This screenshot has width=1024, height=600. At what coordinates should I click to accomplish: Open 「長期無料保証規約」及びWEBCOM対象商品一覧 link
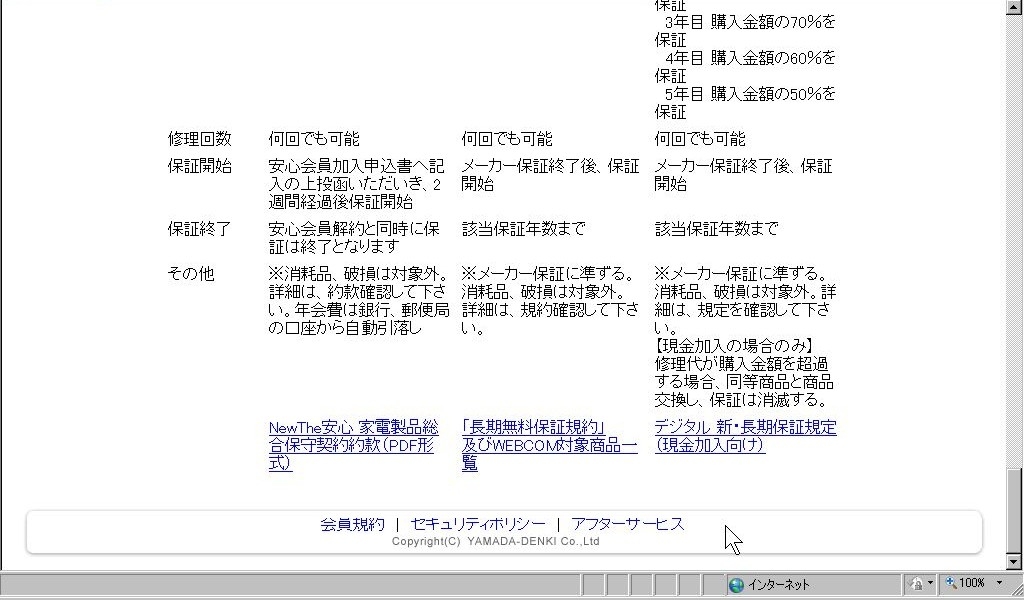coord(549,445)
